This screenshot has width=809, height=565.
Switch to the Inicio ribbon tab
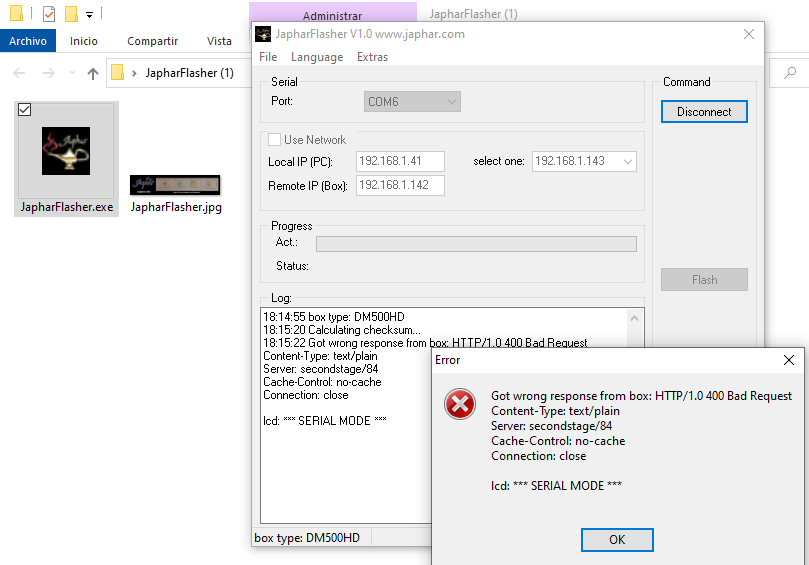84,41
